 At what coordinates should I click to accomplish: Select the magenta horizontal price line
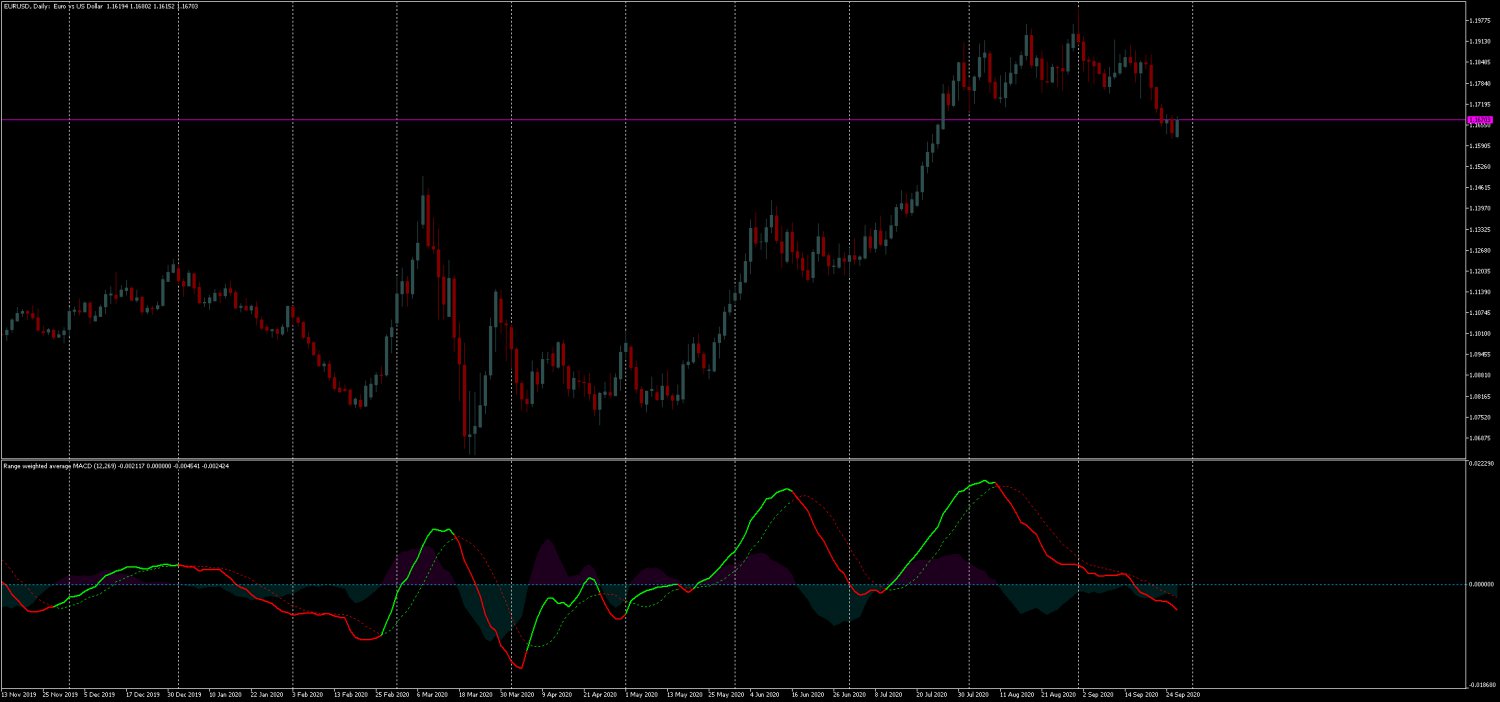pos(700,119)
